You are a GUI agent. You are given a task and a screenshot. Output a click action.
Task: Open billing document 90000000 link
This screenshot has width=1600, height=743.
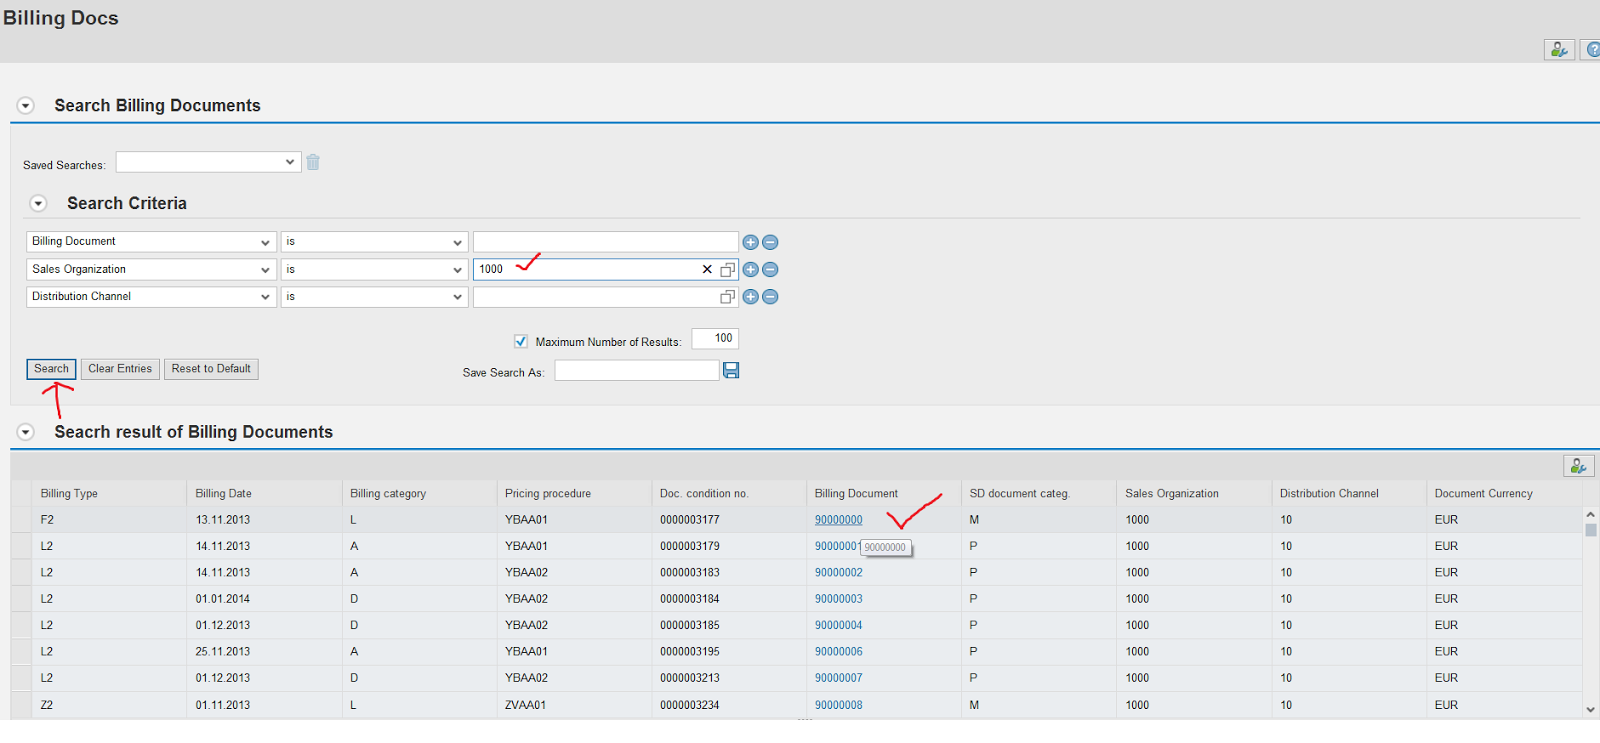point(838,520)
